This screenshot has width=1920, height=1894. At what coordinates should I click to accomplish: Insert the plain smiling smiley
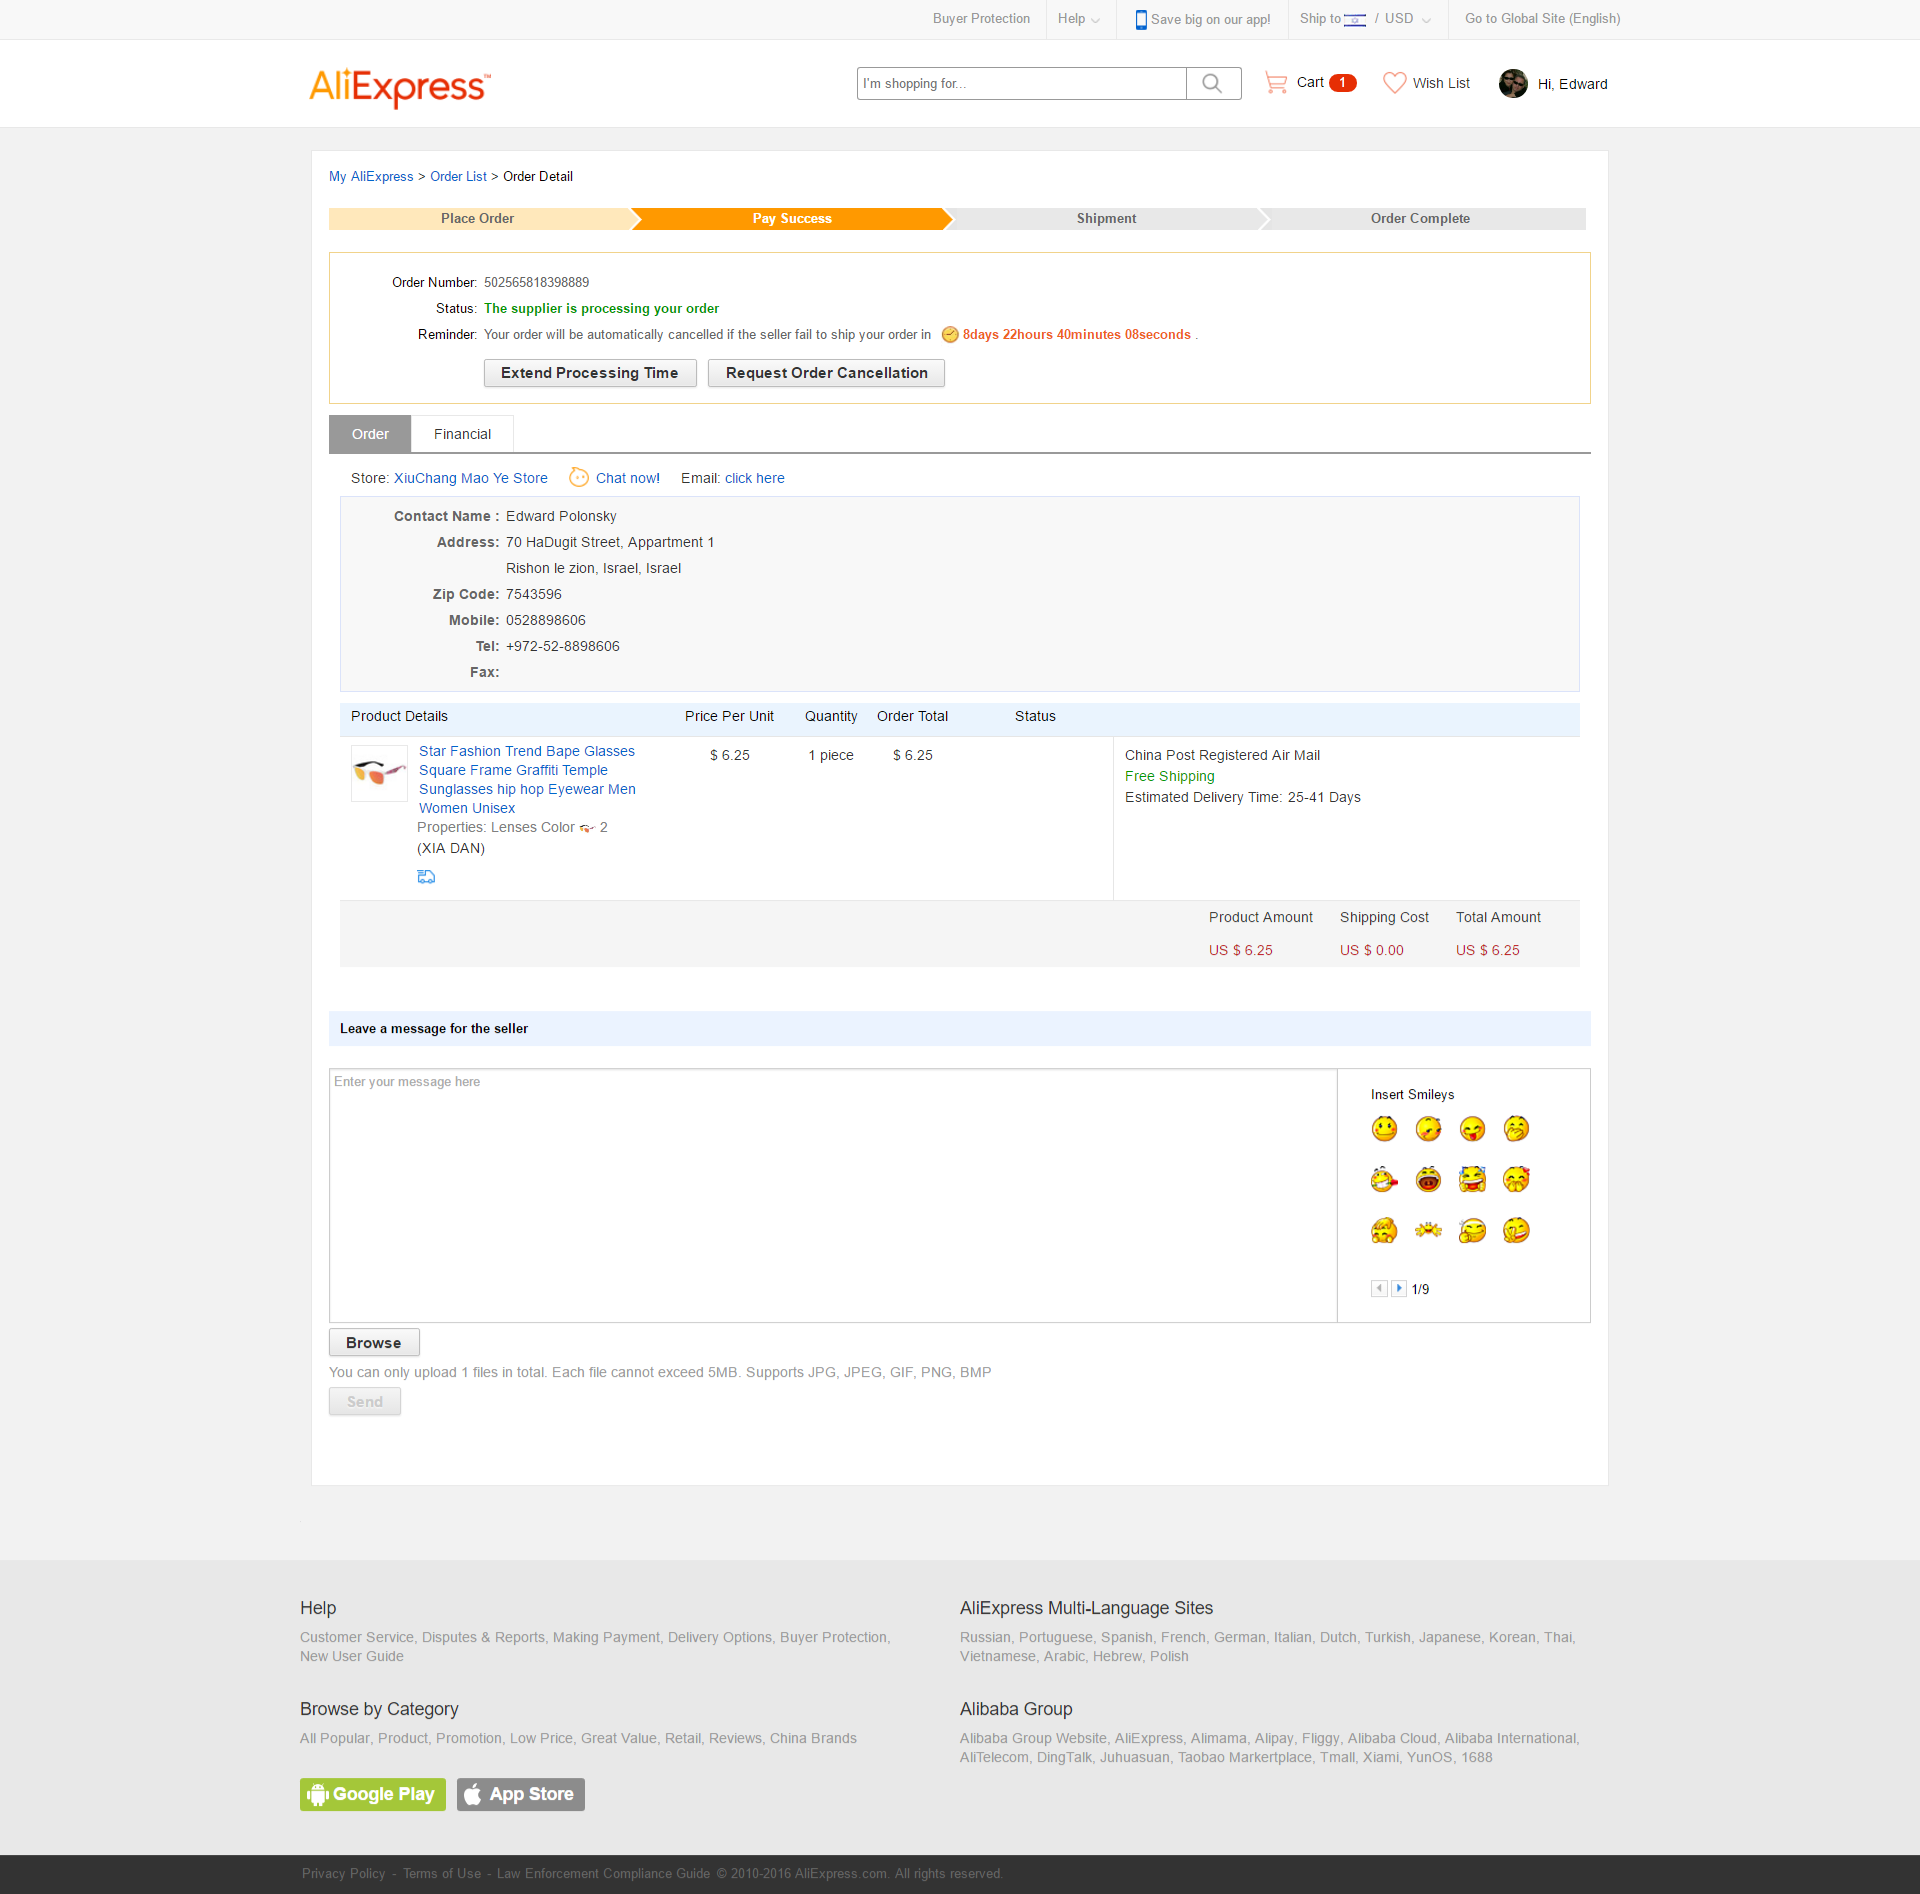(x=1384, y=1129)
